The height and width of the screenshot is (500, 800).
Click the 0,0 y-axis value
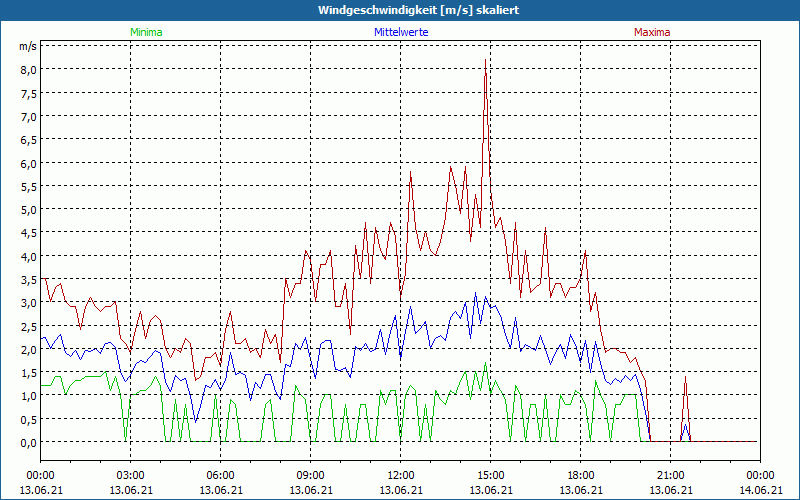(x=29, y=443)
